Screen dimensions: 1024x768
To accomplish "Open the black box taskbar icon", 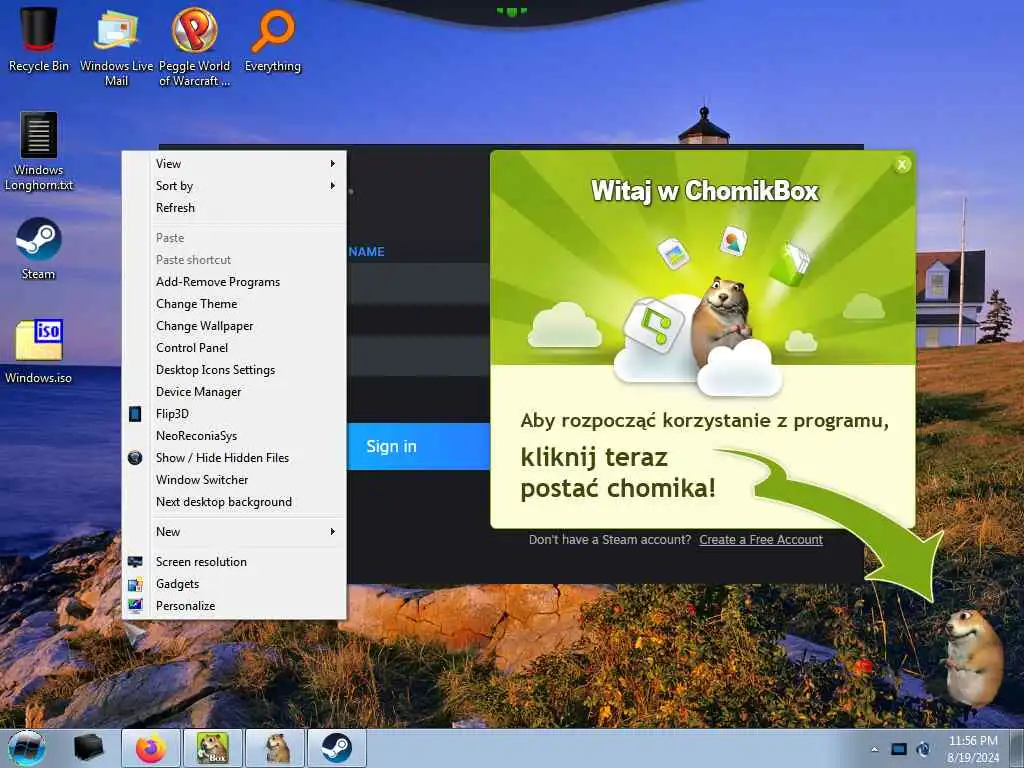I will coord(89,748).
